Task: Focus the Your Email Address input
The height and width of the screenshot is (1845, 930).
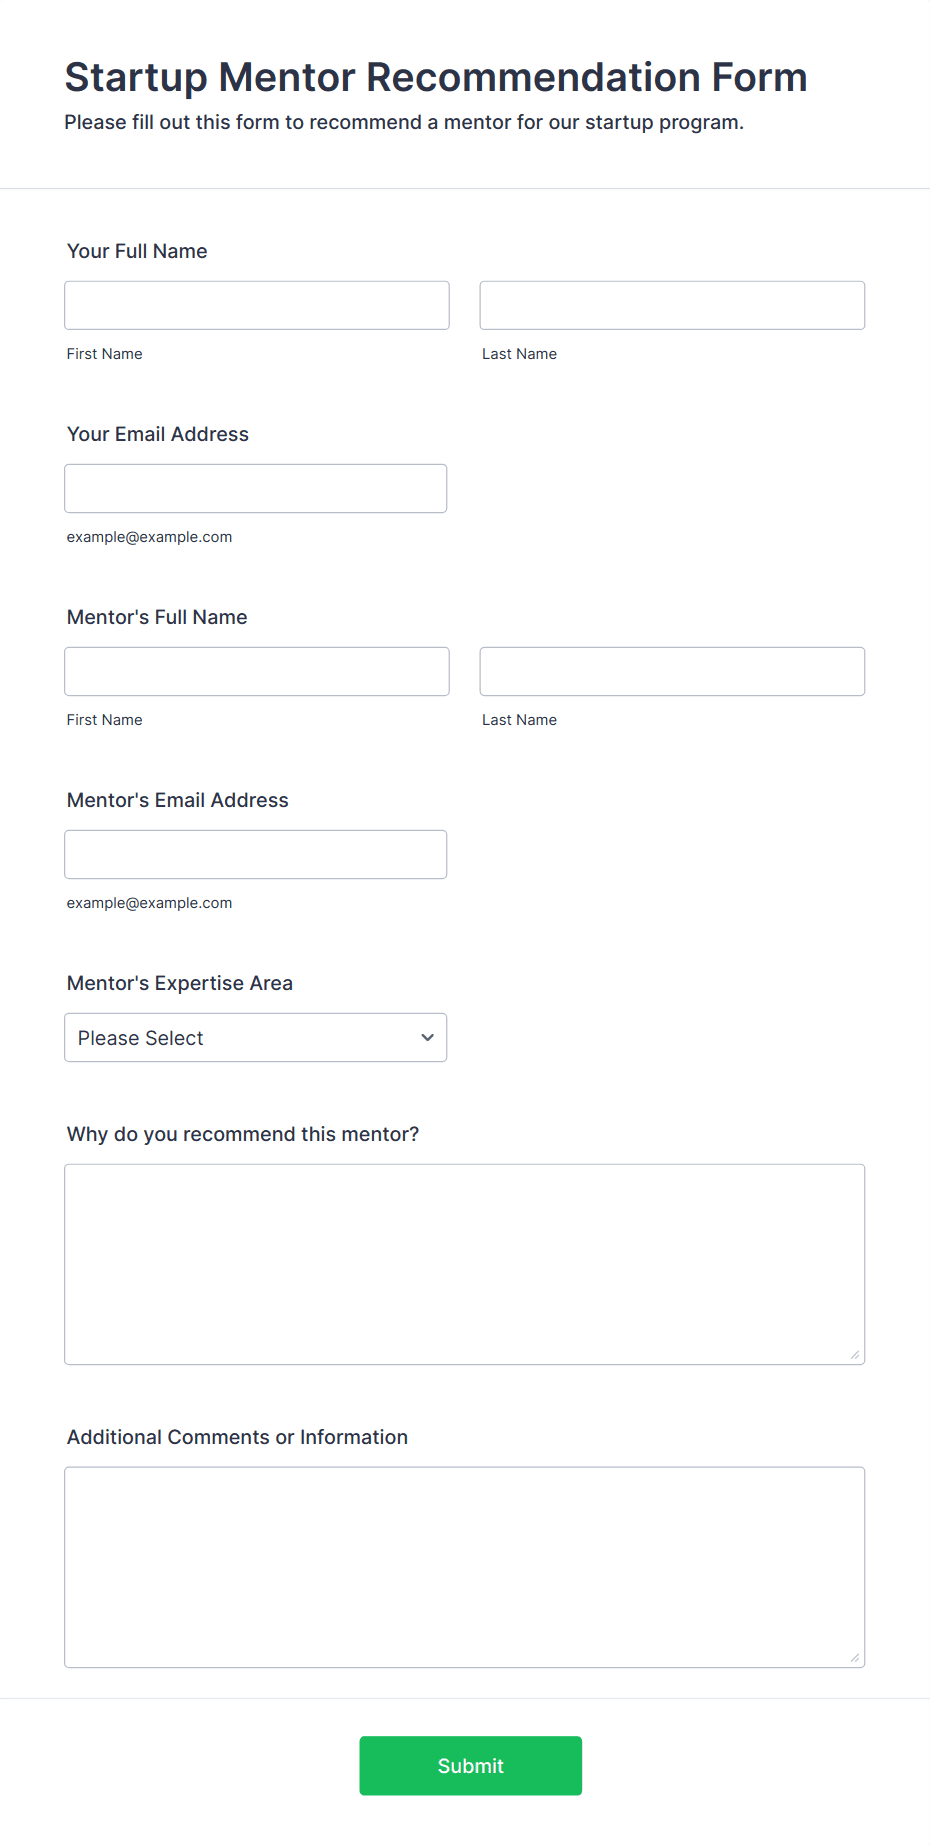Action: [x=256, y=488]
